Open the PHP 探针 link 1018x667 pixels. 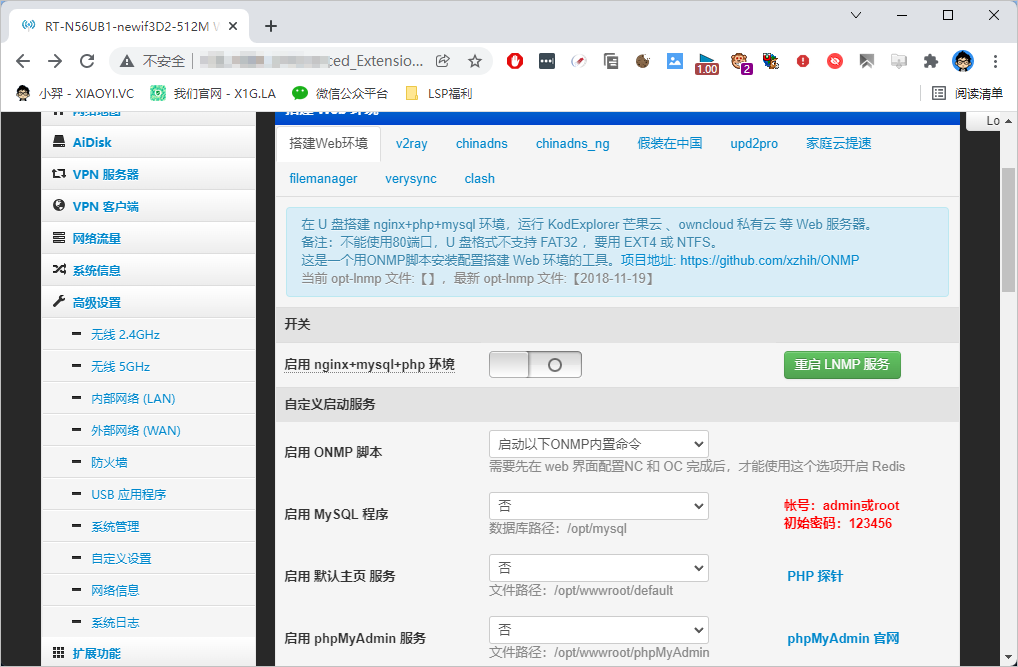(815, 576)
